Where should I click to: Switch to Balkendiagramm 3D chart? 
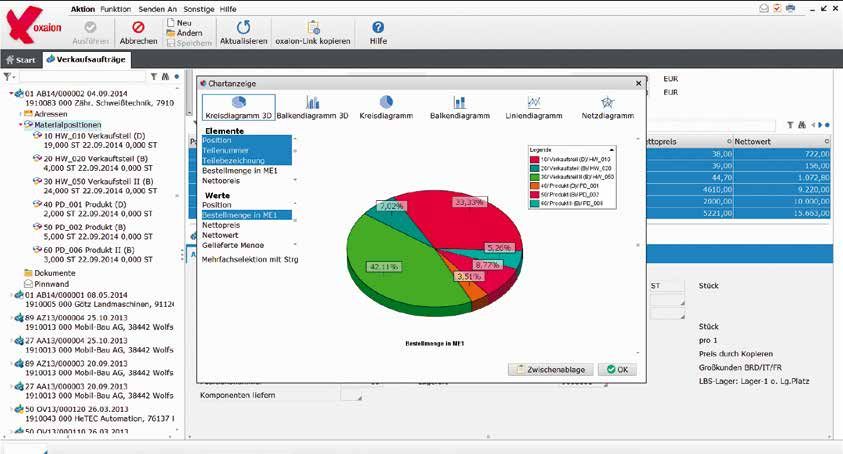[x=312, y=108]
